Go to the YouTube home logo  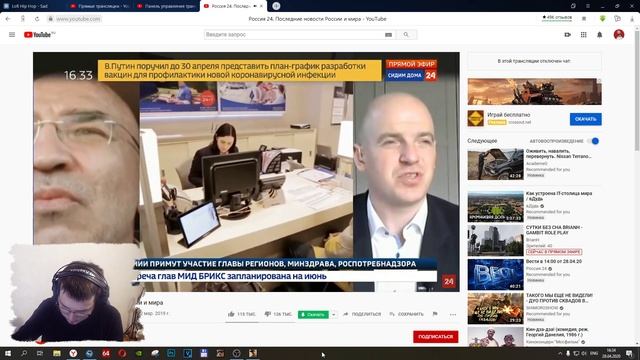(39, 35)
